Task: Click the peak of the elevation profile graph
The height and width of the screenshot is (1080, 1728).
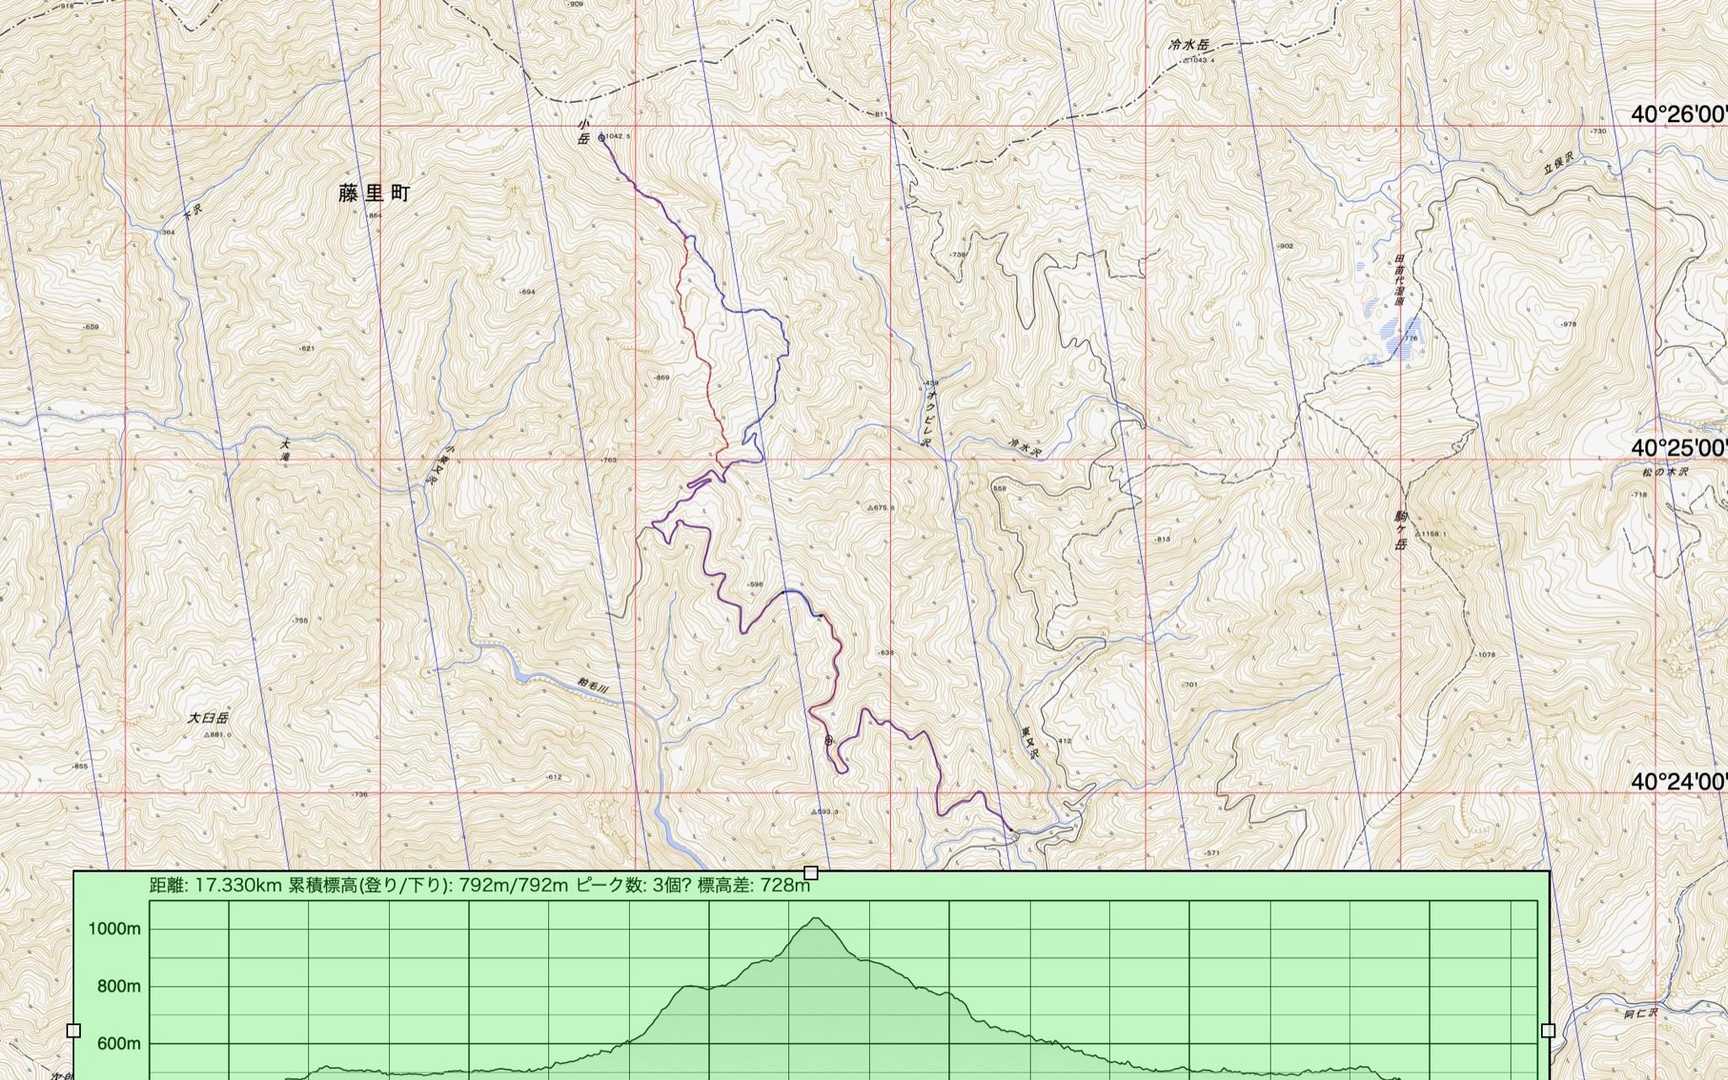Action: 816,919
